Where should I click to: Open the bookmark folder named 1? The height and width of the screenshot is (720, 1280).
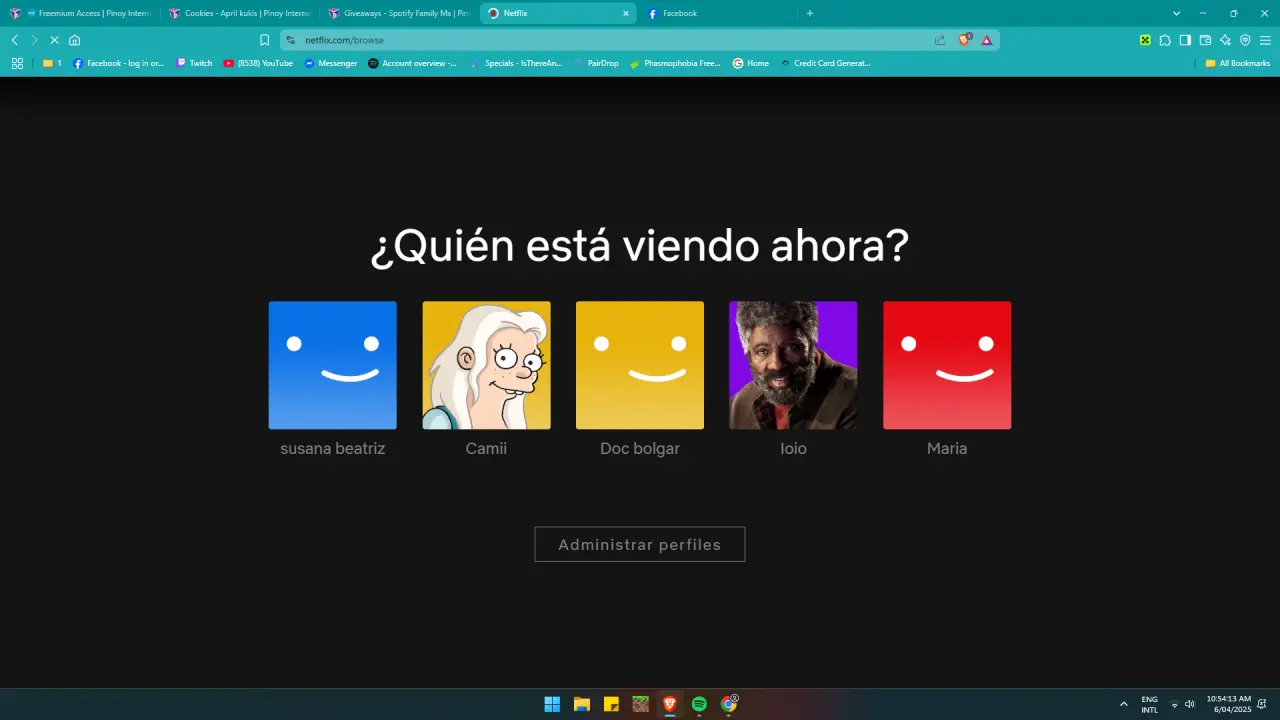[x=52, y=63]
